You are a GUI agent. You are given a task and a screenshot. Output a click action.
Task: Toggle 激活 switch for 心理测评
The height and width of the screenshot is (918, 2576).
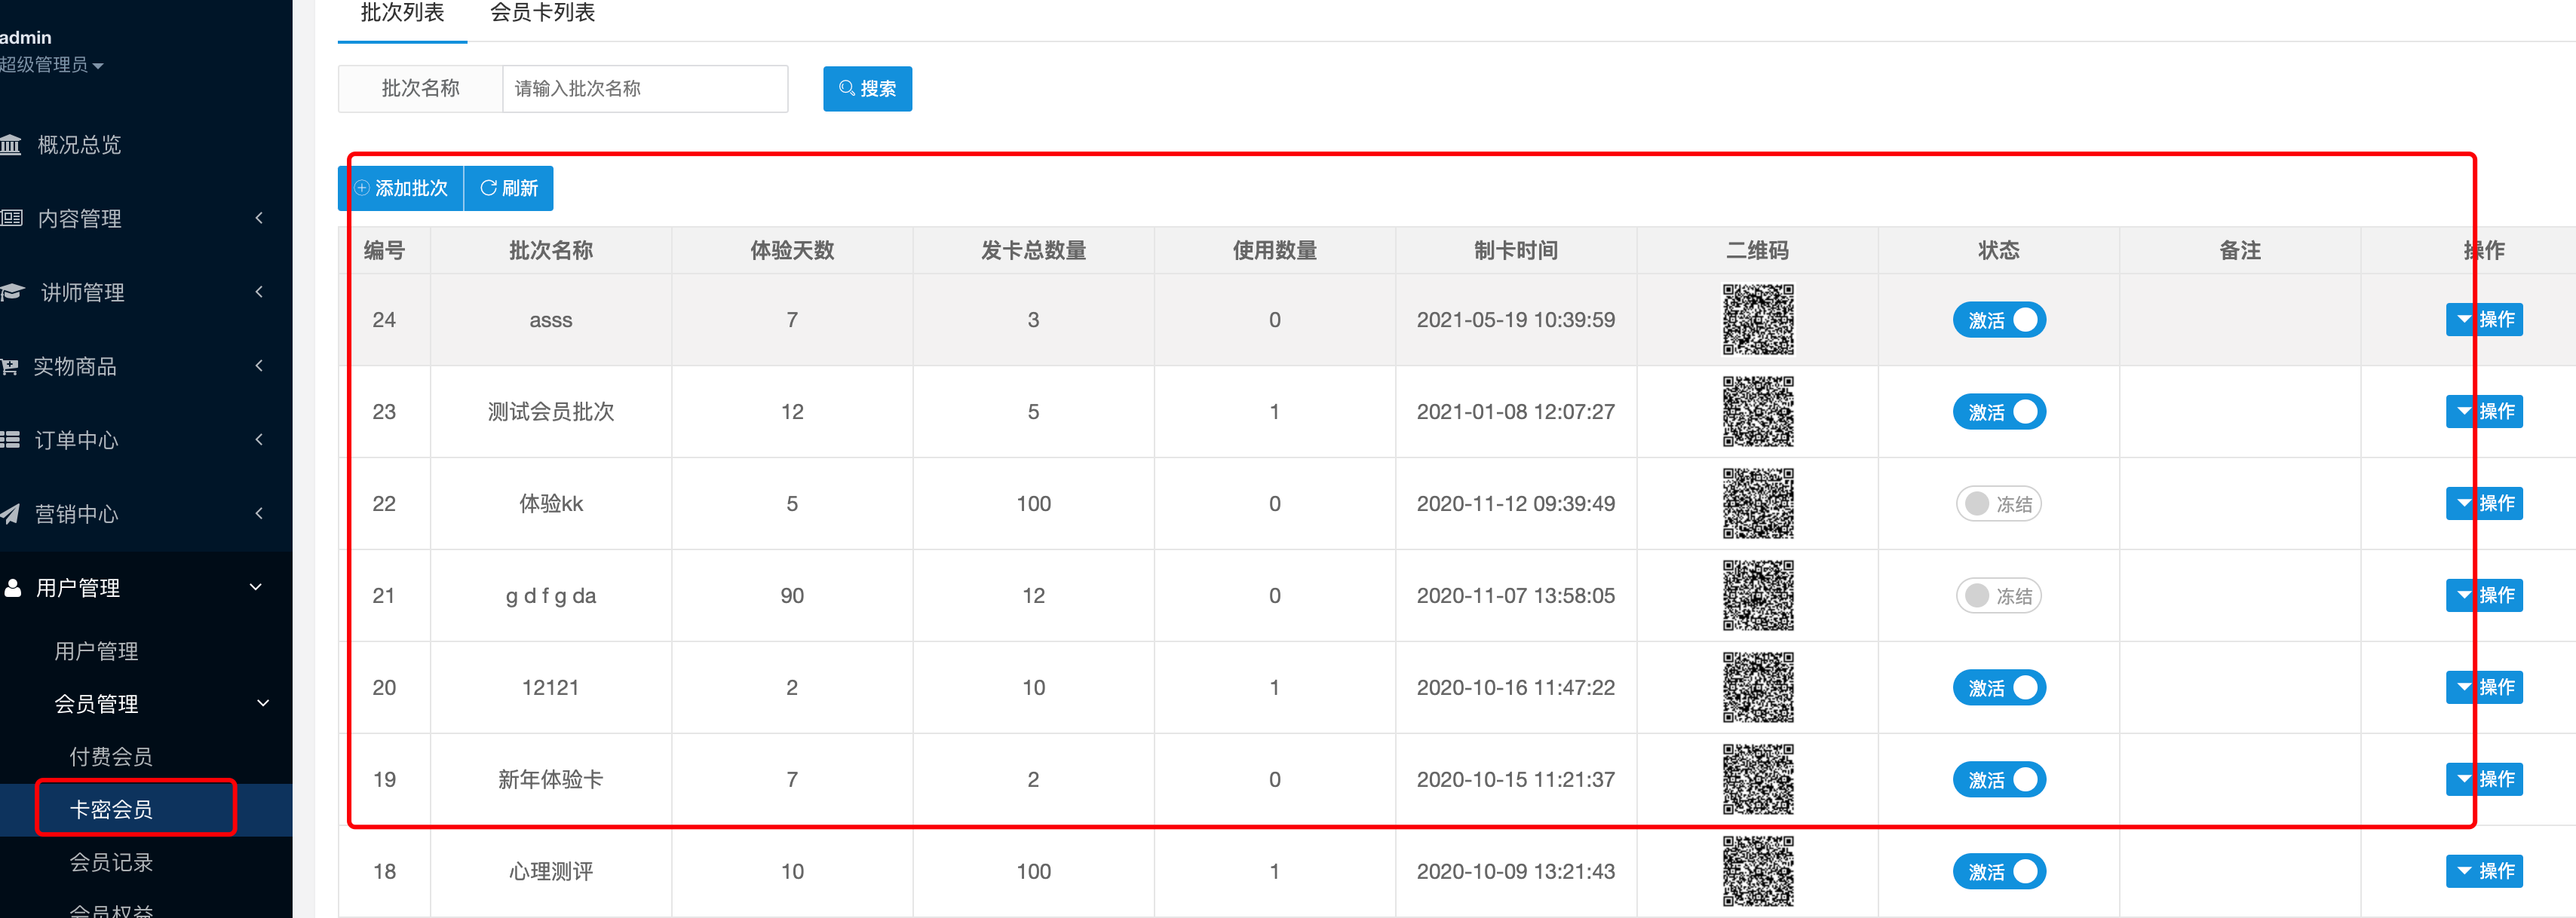click(x=1999, y=872)
